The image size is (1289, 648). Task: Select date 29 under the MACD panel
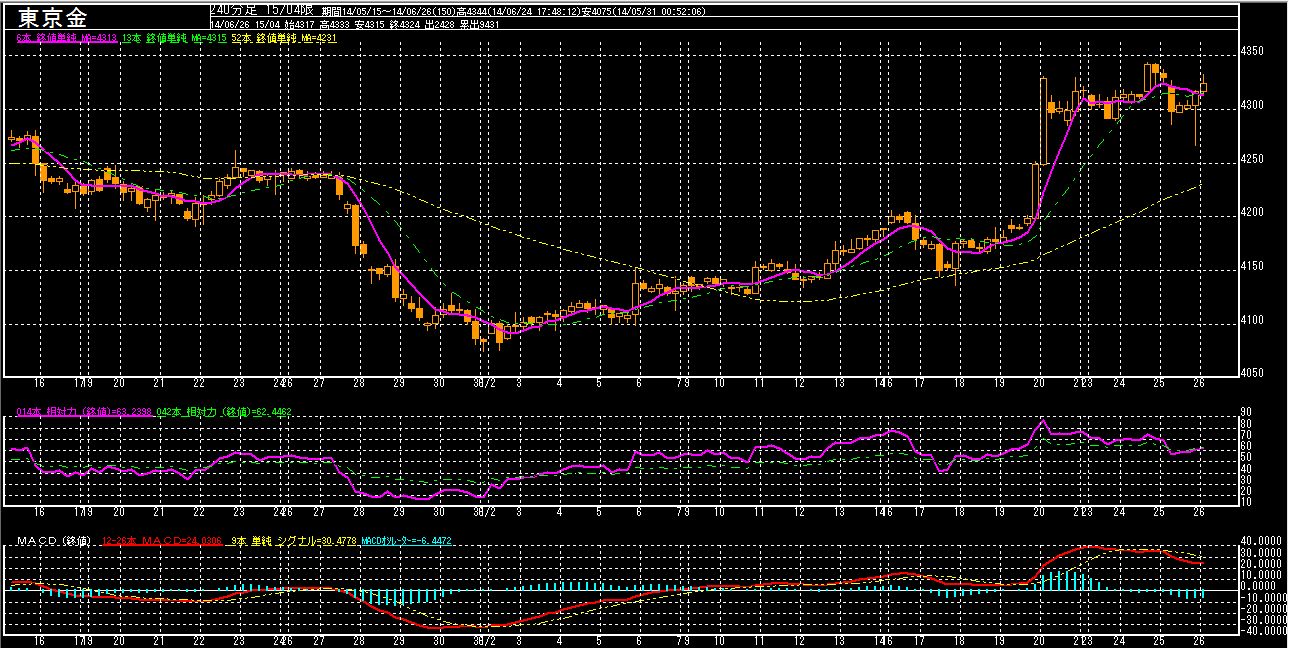tap(398, 640)
